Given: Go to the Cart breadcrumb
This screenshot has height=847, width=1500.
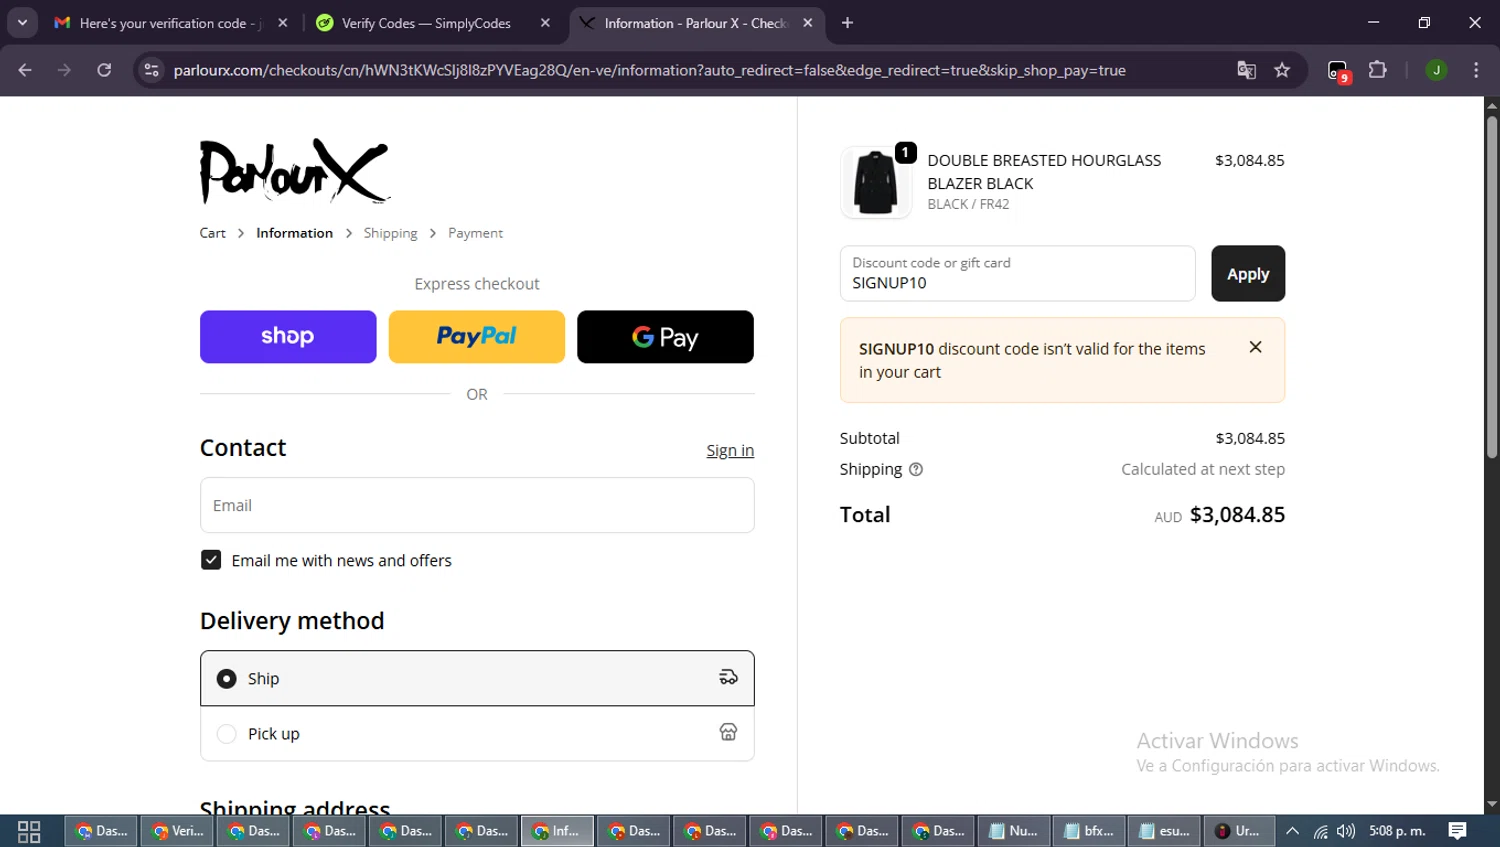Looking at the screenshot, I should (x=212, y=233).
